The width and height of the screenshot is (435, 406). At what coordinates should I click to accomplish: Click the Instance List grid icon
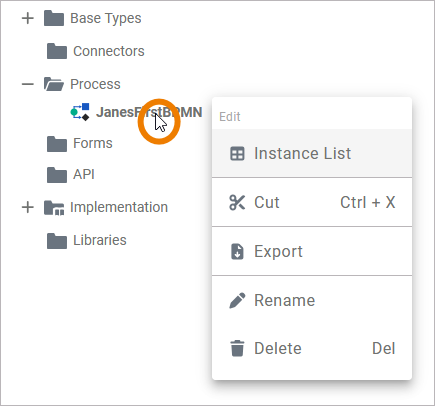click(237, 154)
